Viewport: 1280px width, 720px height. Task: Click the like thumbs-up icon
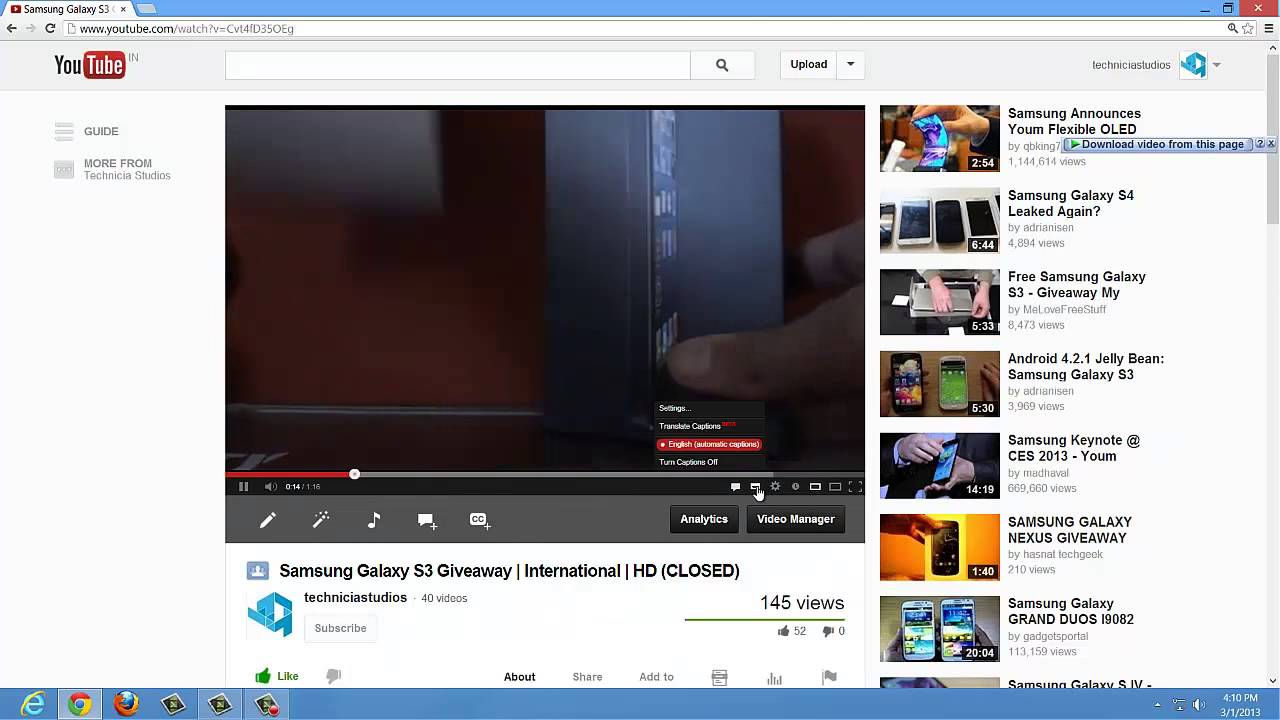(x=263, y=676)
